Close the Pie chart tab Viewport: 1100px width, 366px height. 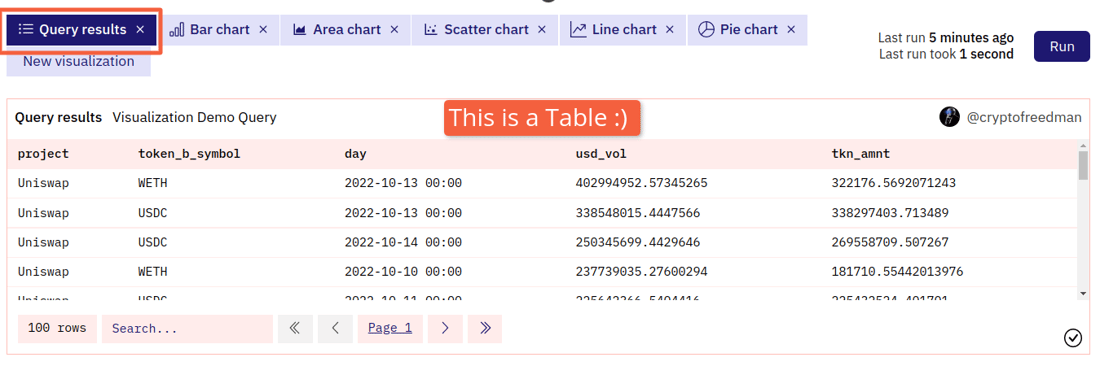[x=791, y=29]
